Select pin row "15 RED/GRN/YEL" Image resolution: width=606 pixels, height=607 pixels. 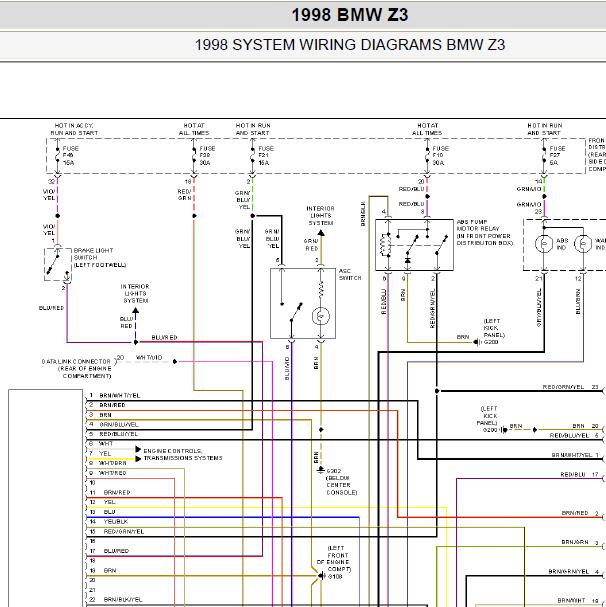[x=117, y=532]
